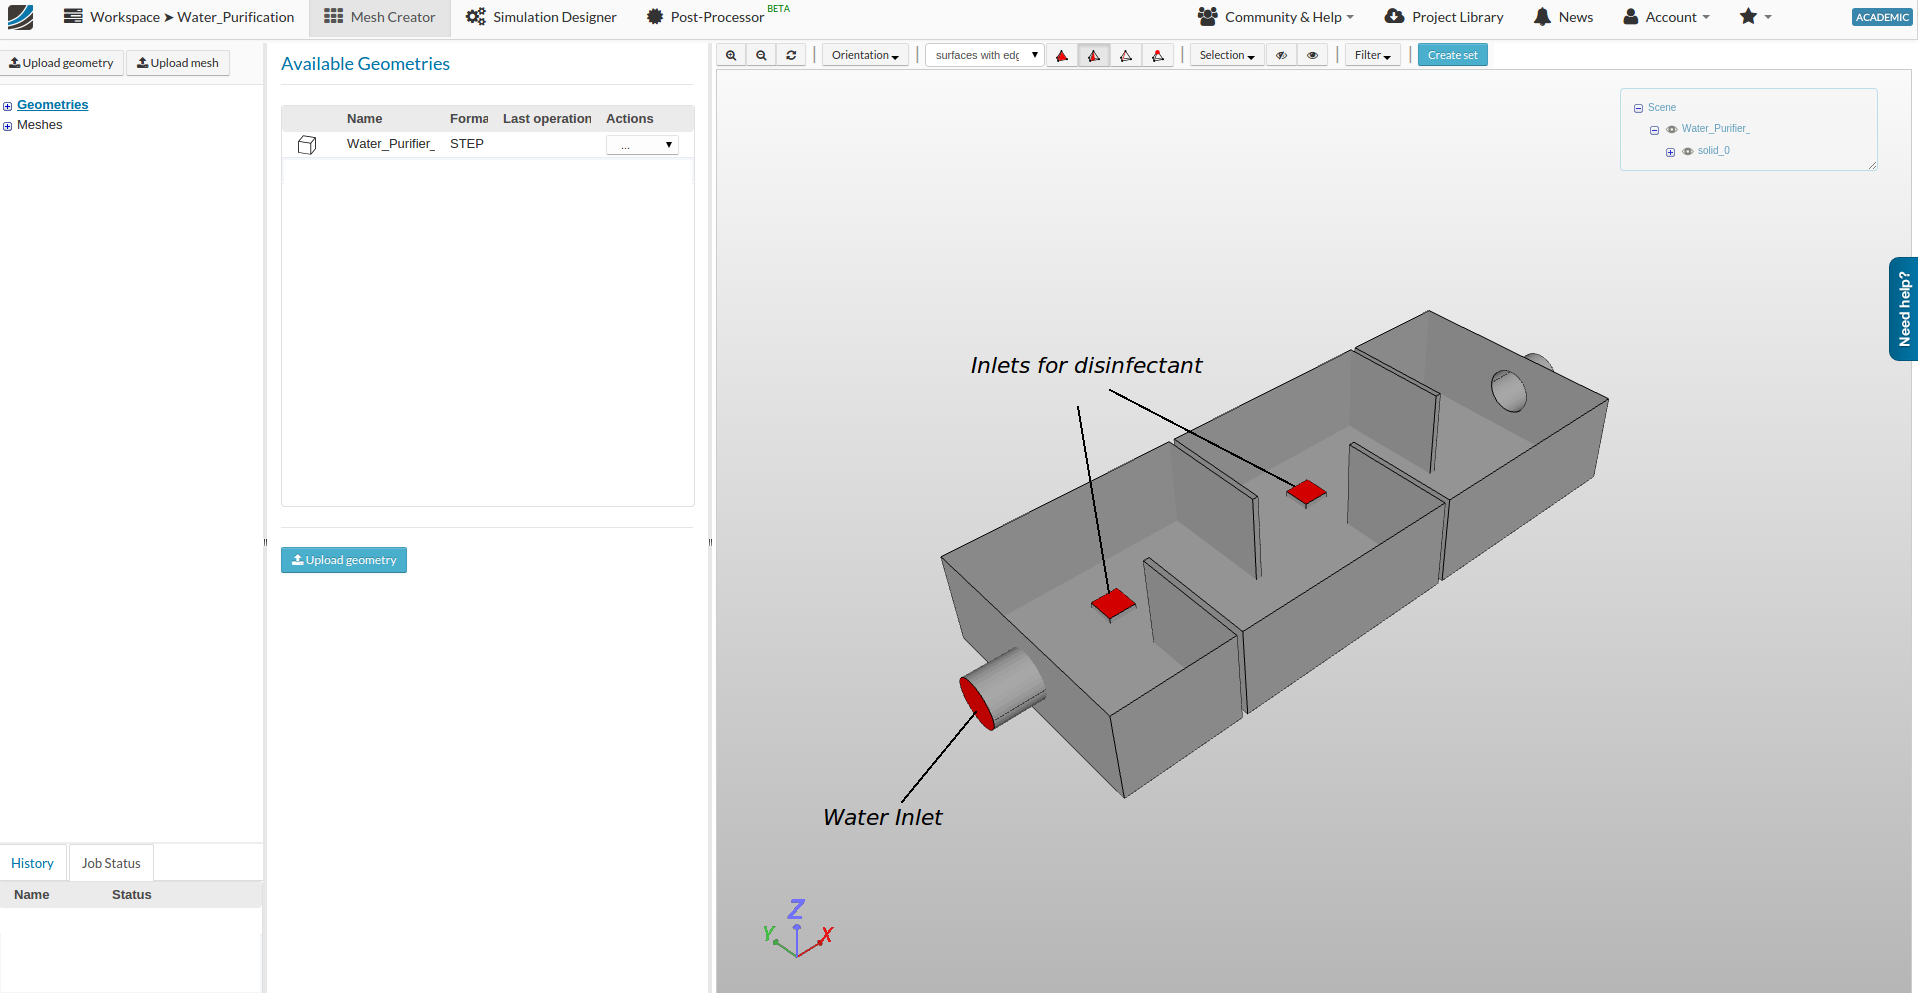Toggle visibility of Water_Purifier_ in the scene tree
This screenshot has height=993, width=1918.
pos(1671,129)
